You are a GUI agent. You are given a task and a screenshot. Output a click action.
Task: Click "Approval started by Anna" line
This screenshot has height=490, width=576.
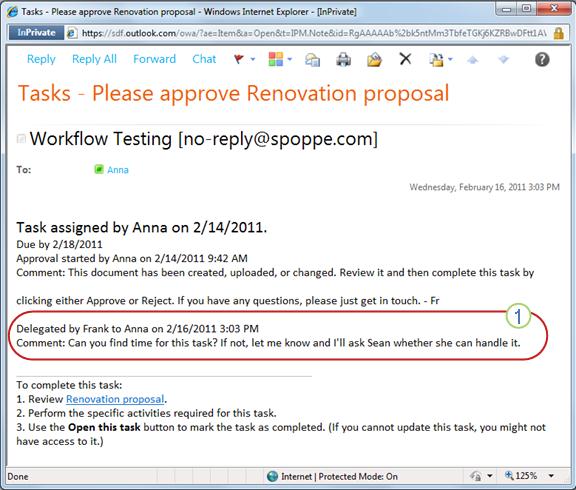coord(132,258)
